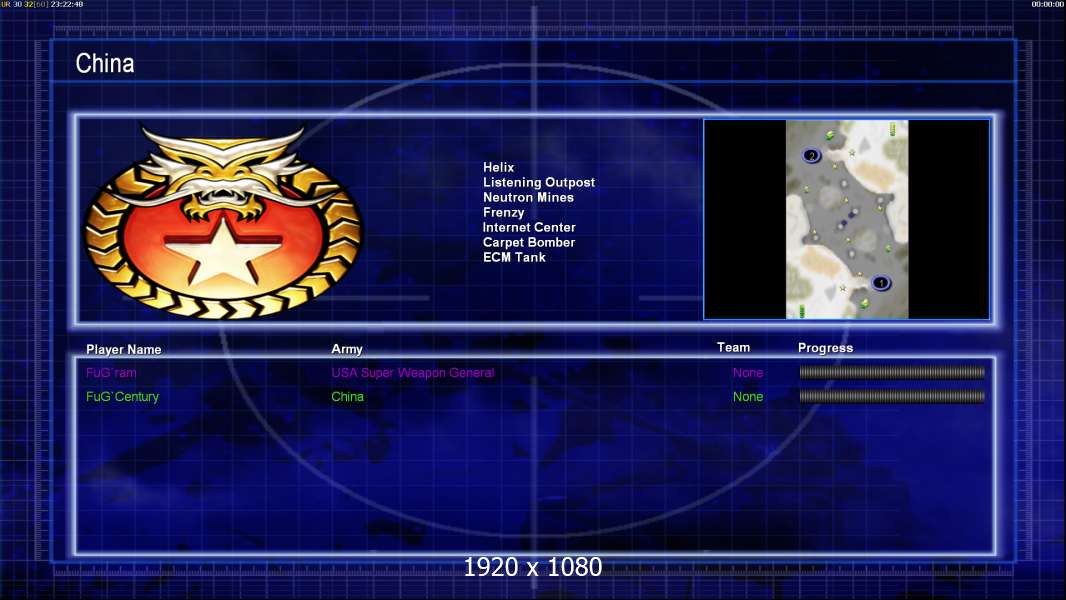Click FuG`Century's loading progress bar
The width and height of the screenshot is (1066, 600).
point(892,396)
